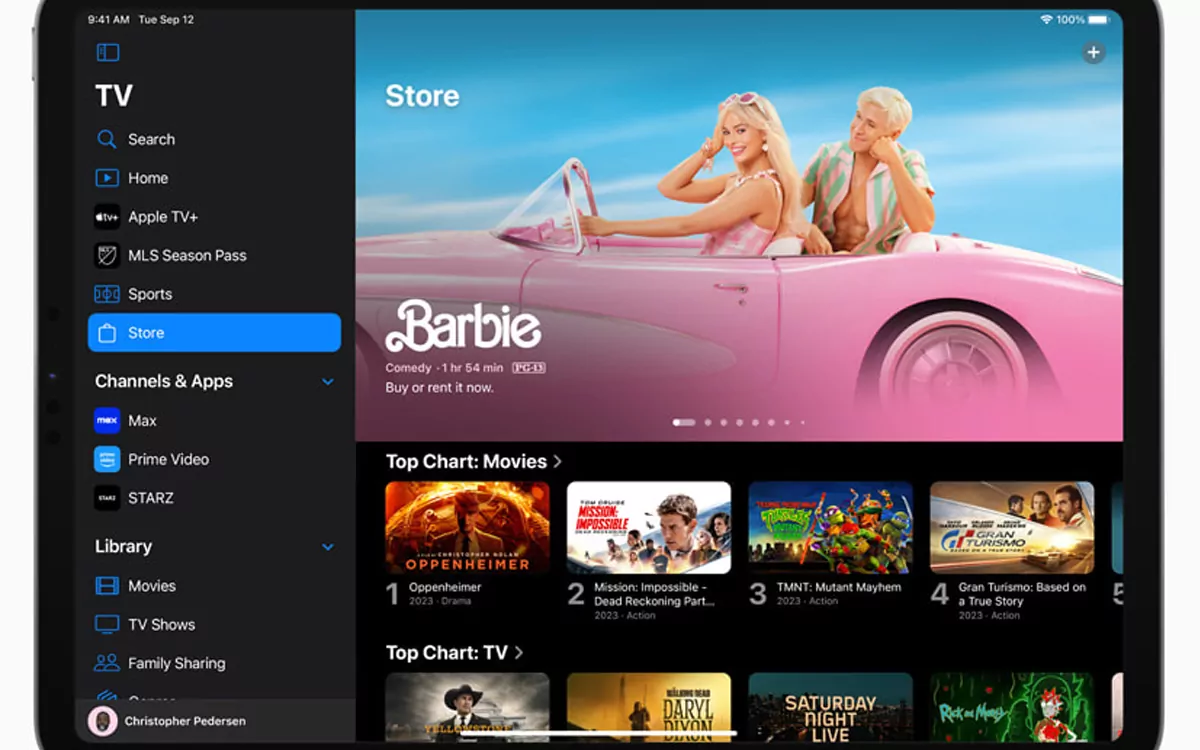Open the Top Chart: Movies list
Viewport: 1200px width, 750px height.
point(474,461)
